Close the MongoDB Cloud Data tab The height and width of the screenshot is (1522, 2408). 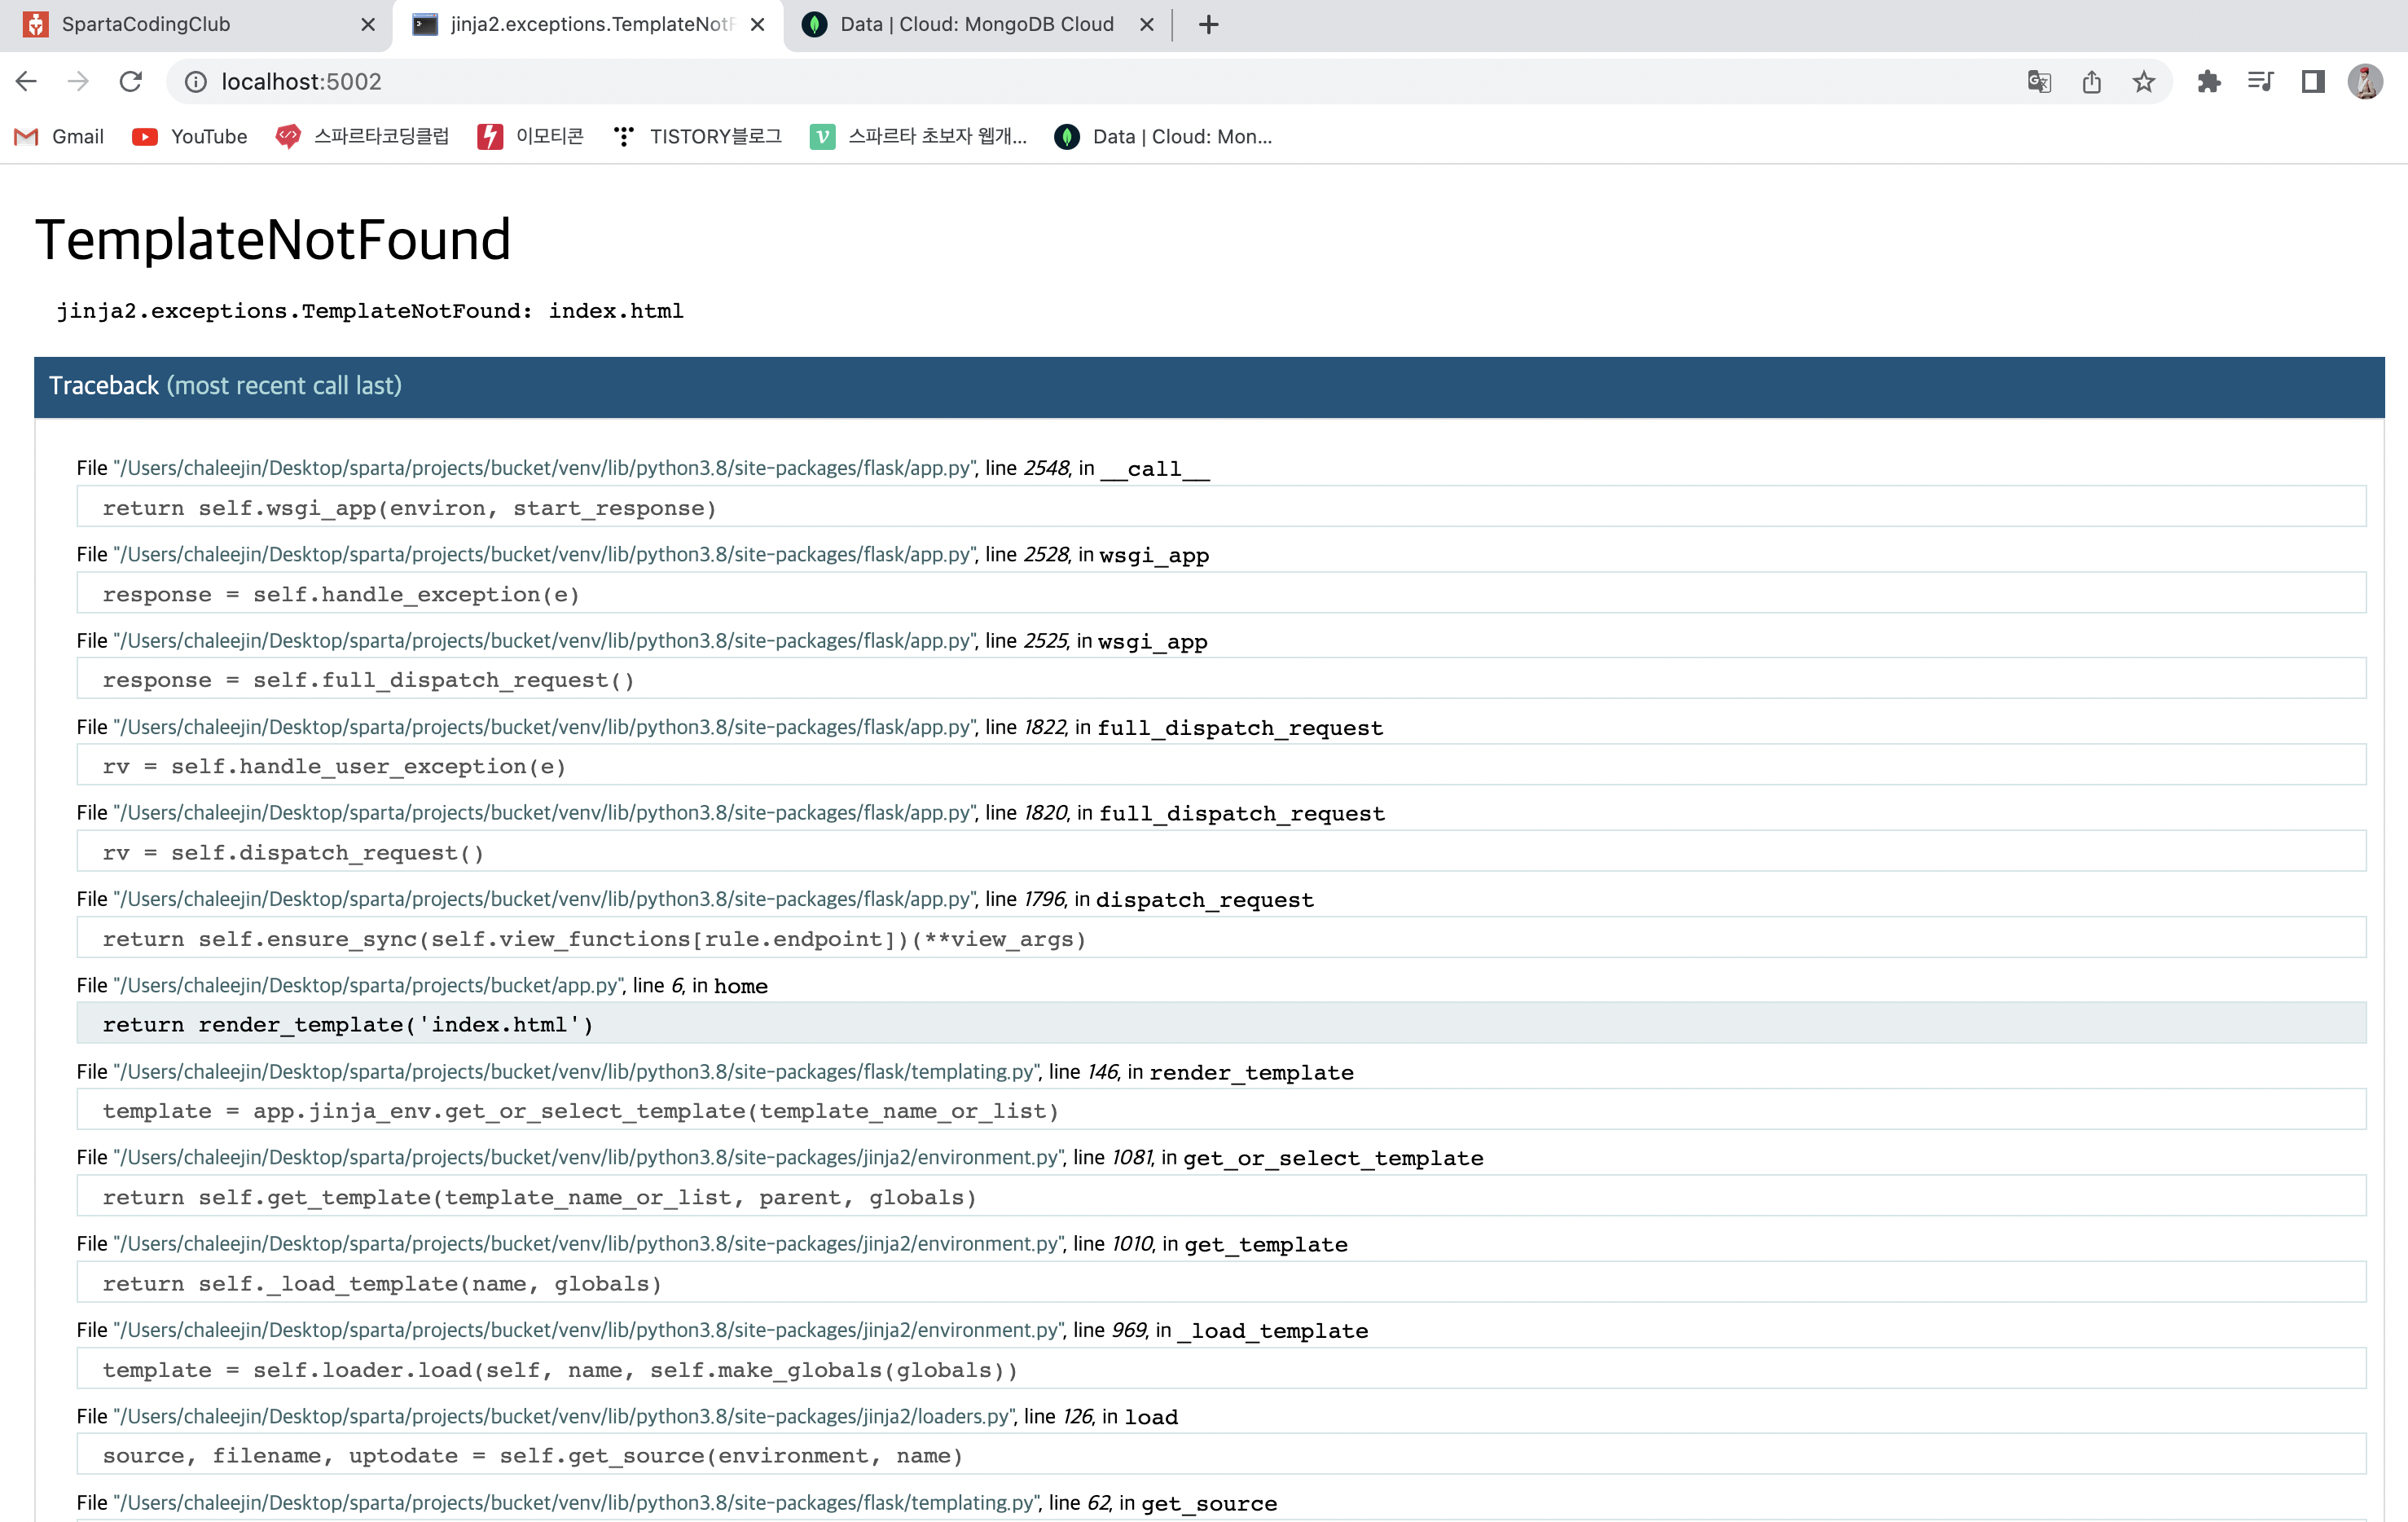(x=1147, y=24)
